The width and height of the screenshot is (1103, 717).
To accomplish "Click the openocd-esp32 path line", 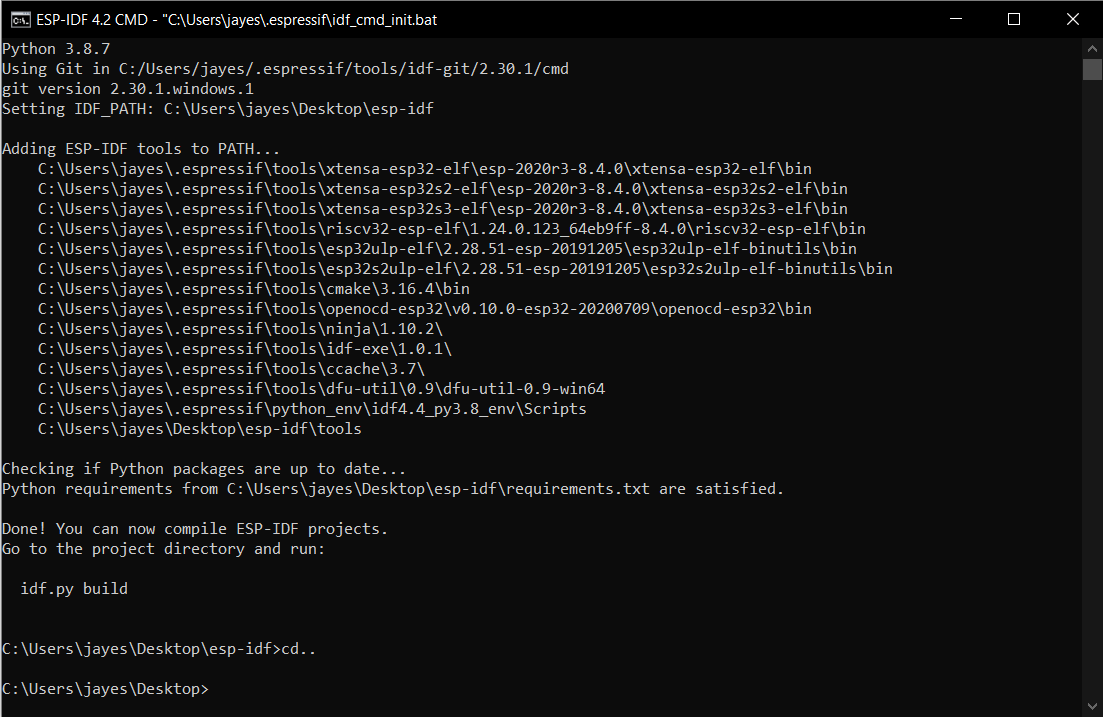I will [x=424, y=308].
